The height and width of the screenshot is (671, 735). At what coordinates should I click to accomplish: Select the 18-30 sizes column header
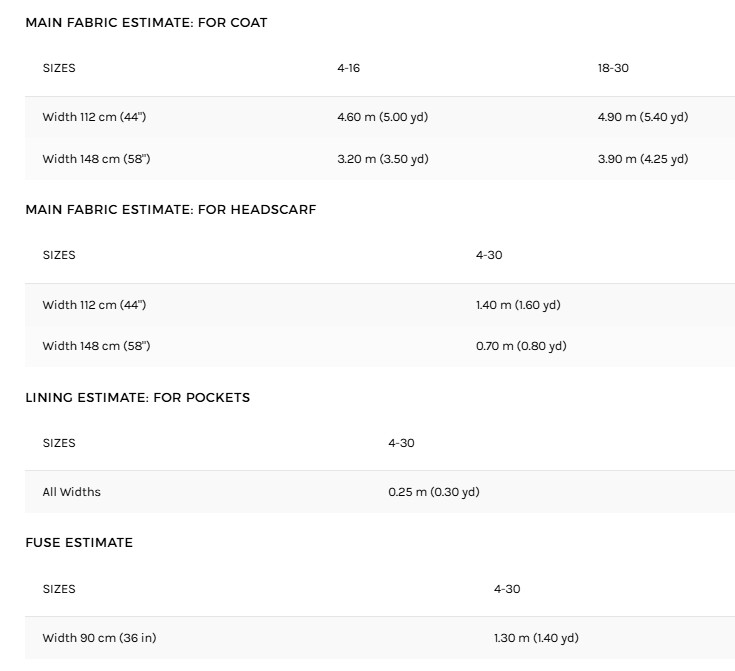click(613, 68)
